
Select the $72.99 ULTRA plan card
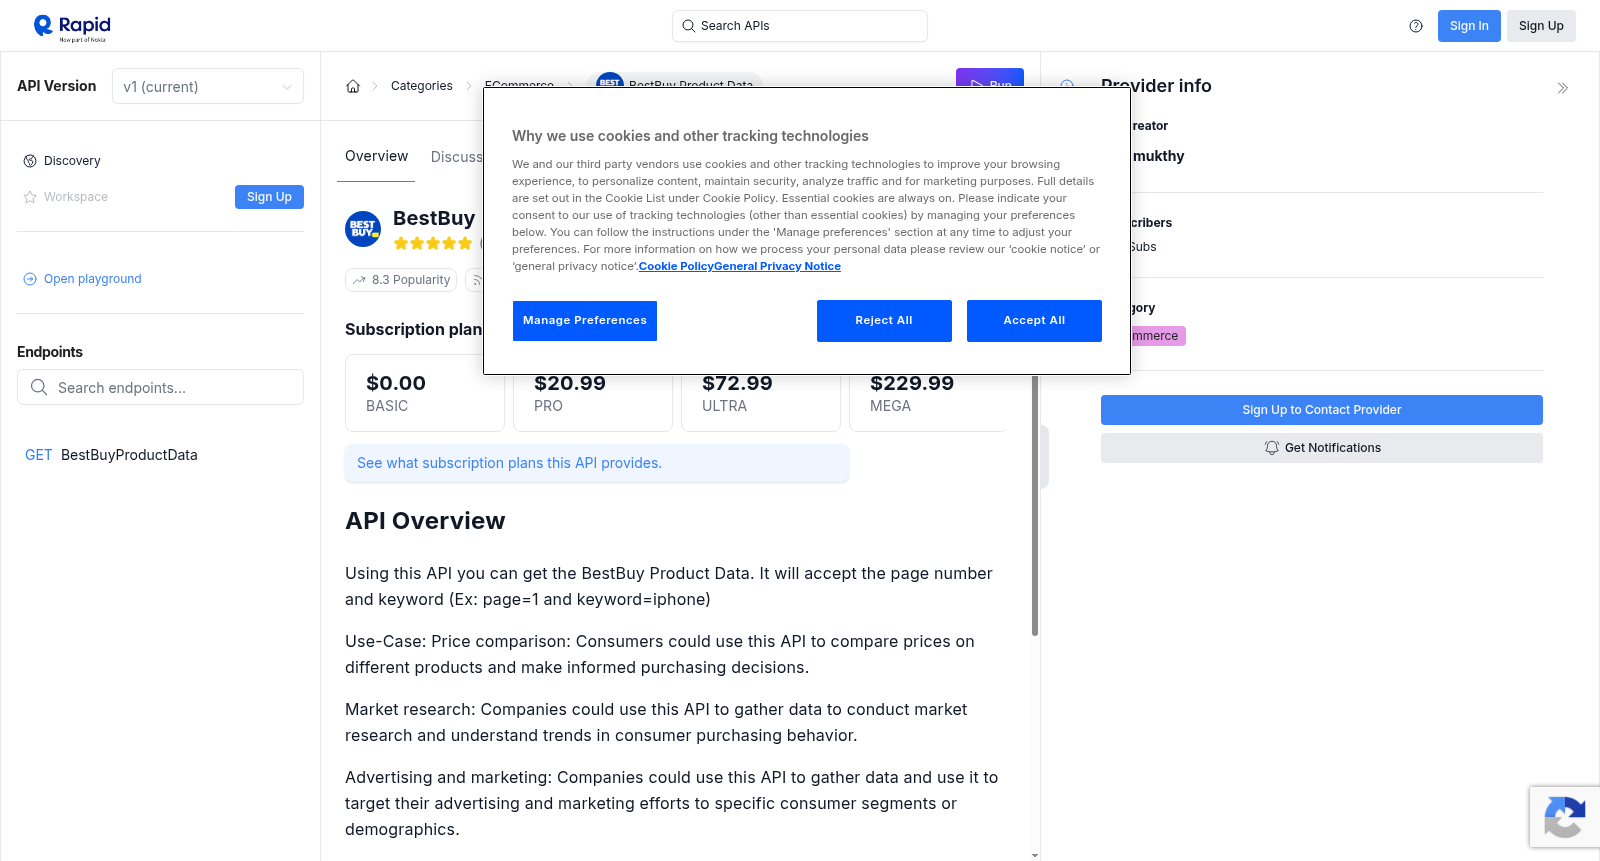point(761,393)
